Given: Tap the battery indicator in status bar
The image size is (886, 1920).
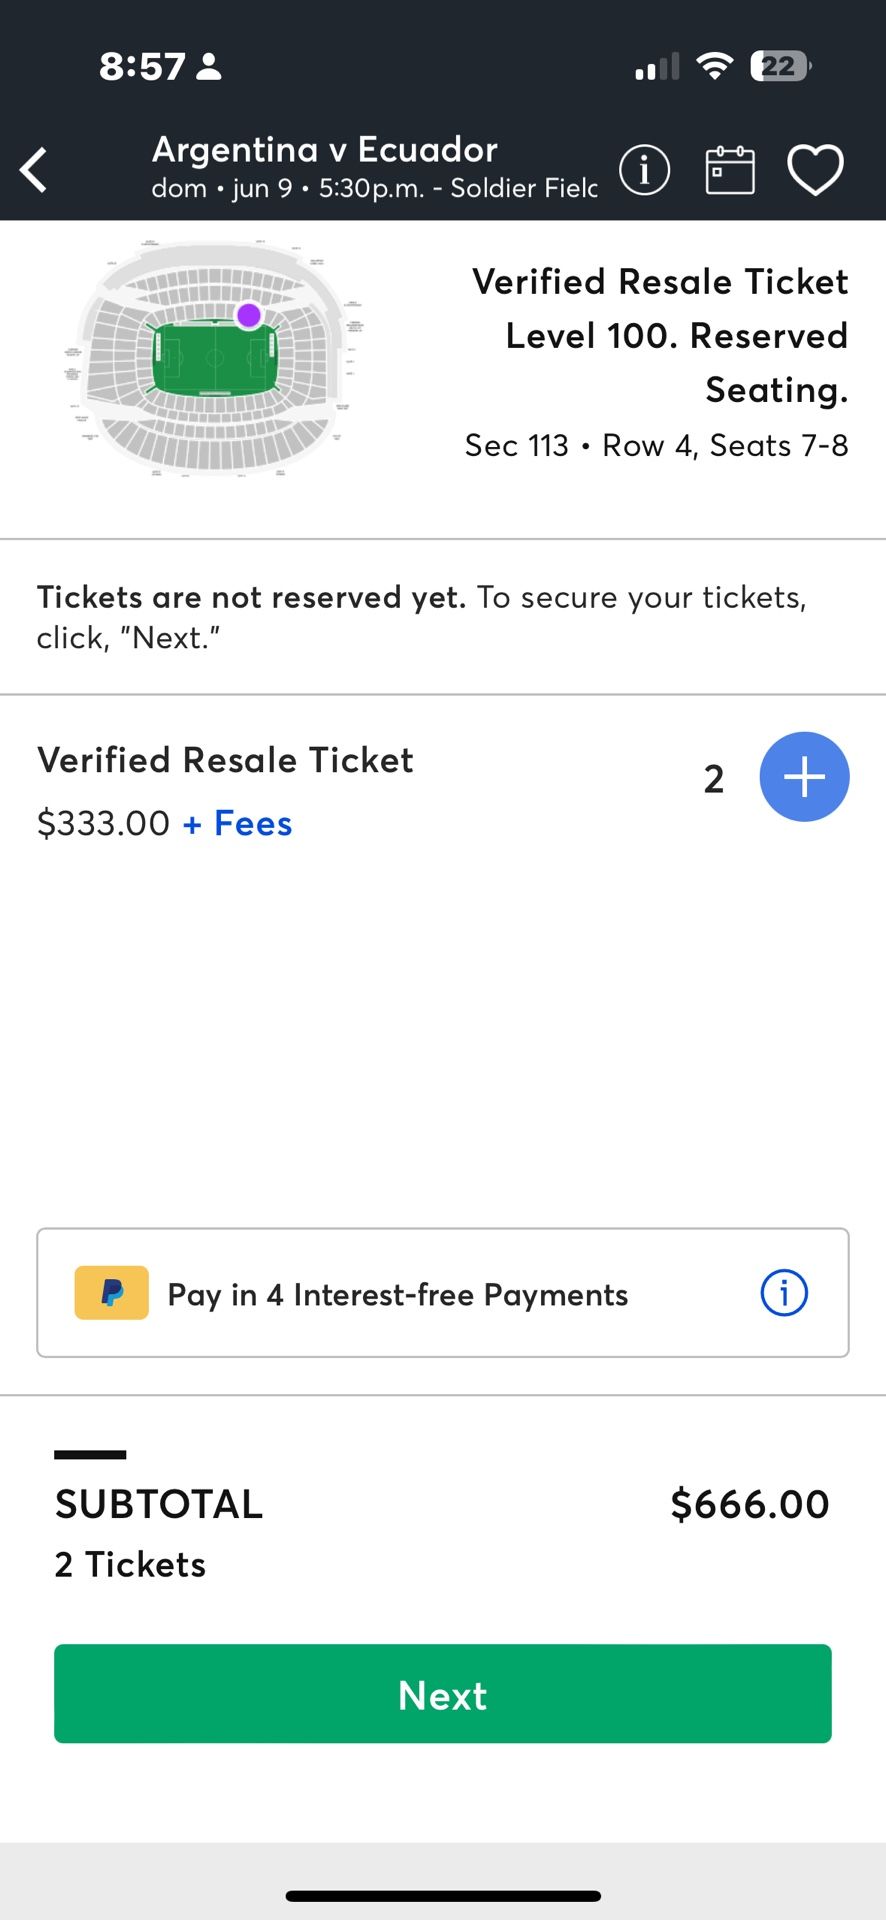Looking at the screenshot, I should [x=780, y=66].
